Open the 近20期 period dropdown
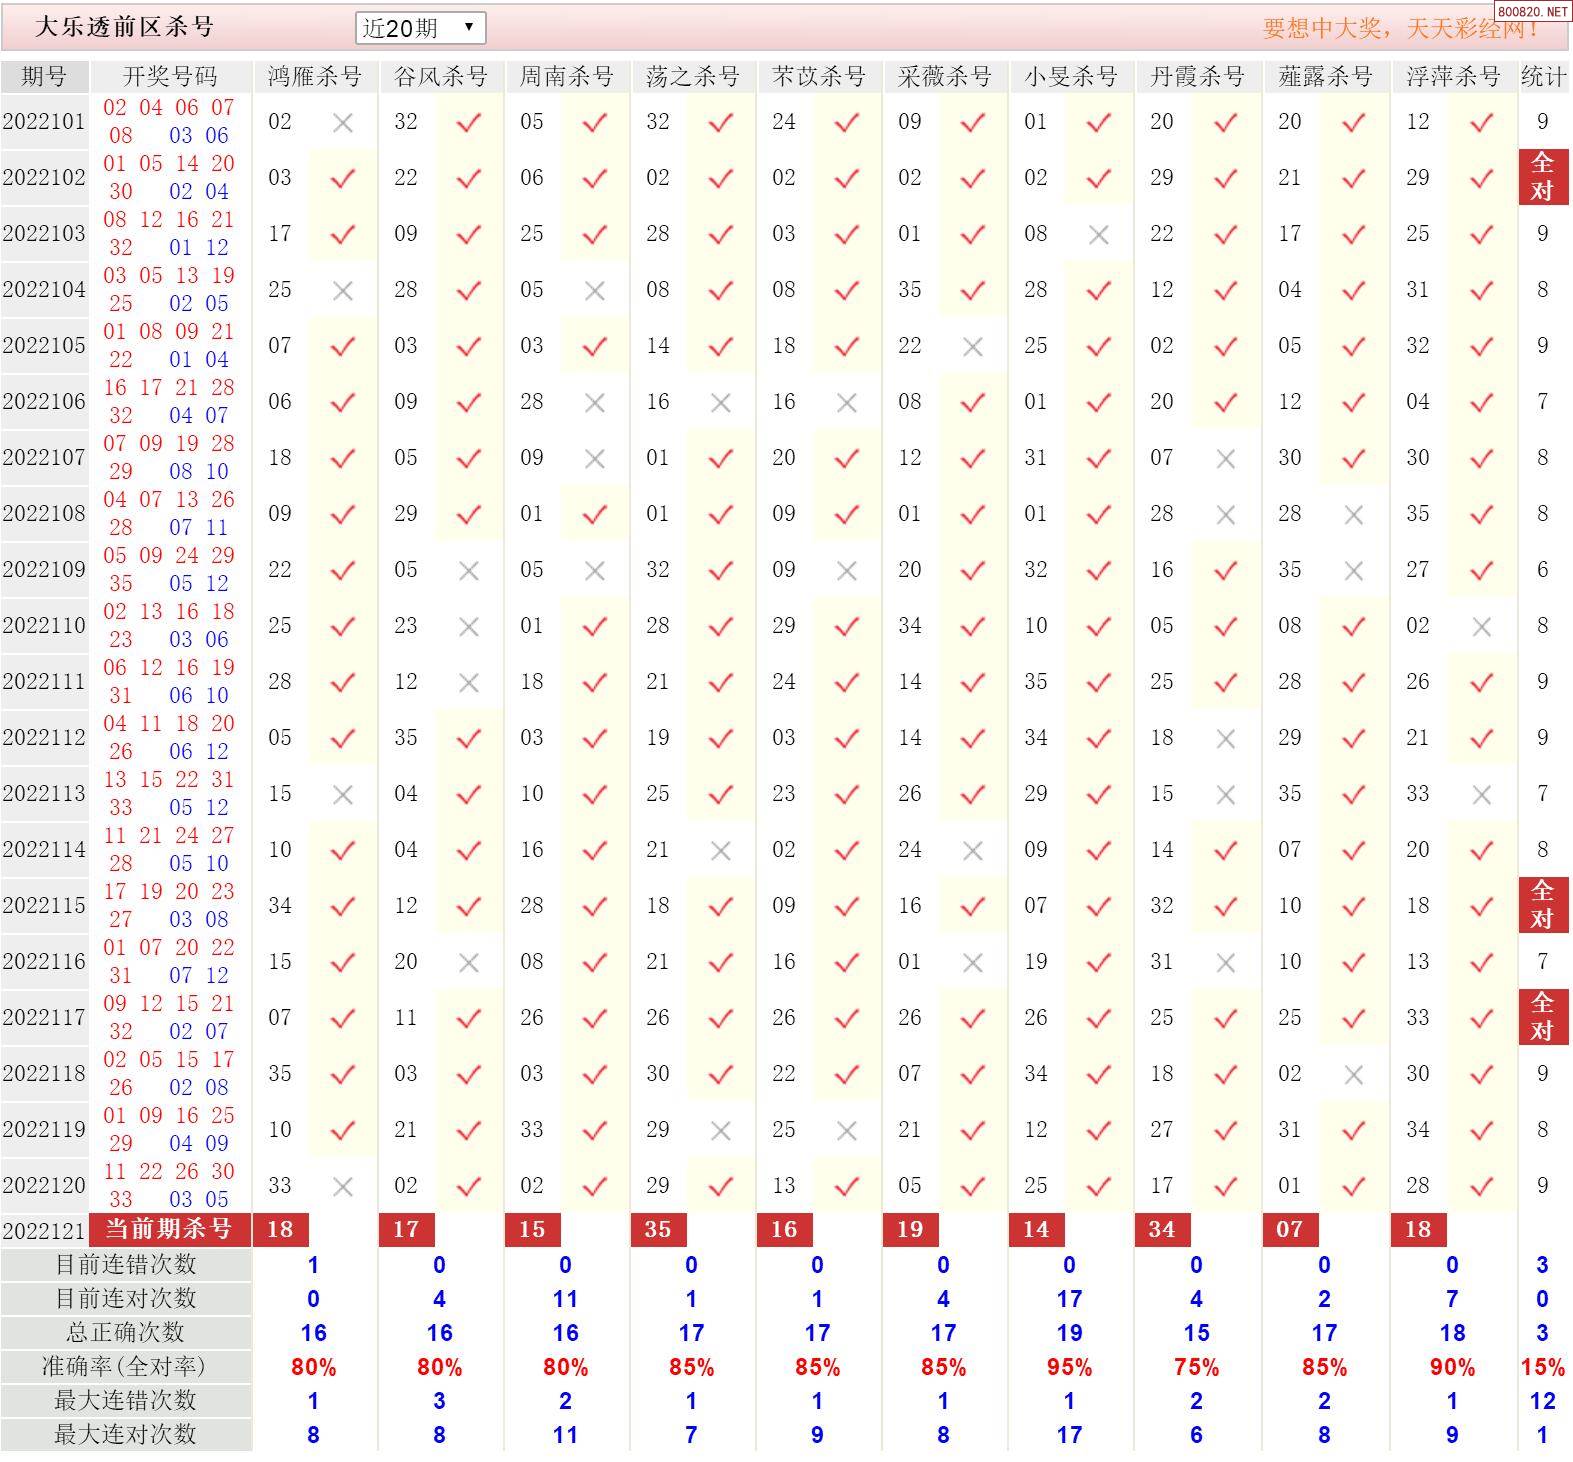The width and height of the screenshot is (1573, 1462). [x=420, y=28]
